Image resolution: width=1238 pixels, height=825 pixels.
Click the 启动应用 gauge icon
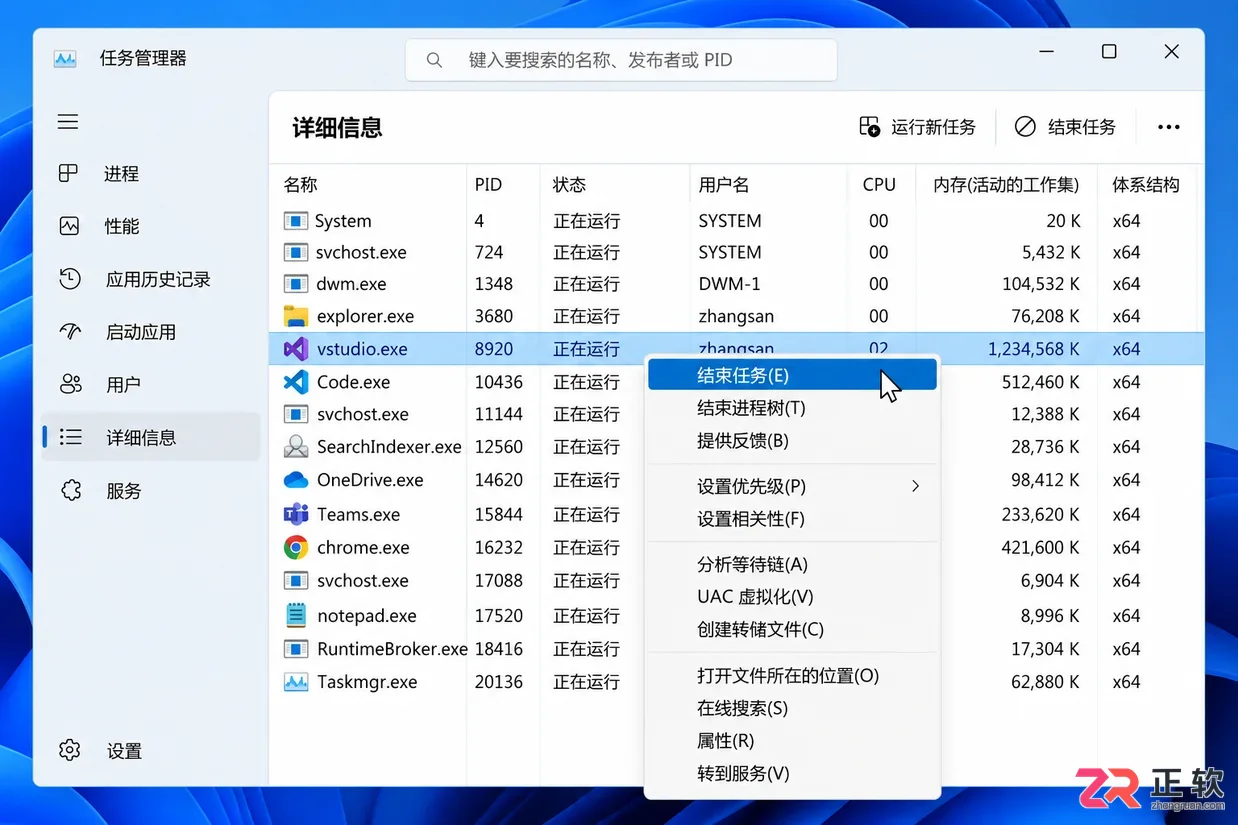[70, 331]
